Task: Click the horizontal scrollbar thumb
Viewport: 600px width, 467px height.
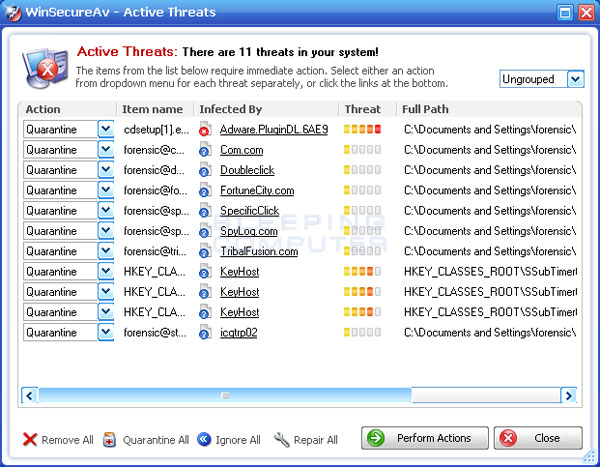Action: (x=225, y=395)
